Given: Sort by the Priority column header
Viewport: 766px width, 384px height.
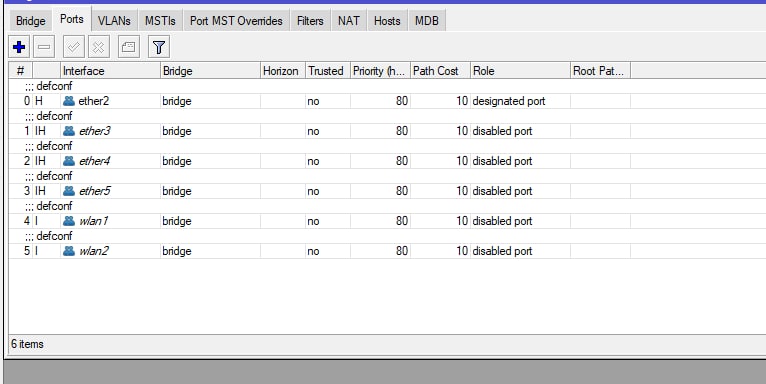Looking at the screenshot, I should [380, 71].
